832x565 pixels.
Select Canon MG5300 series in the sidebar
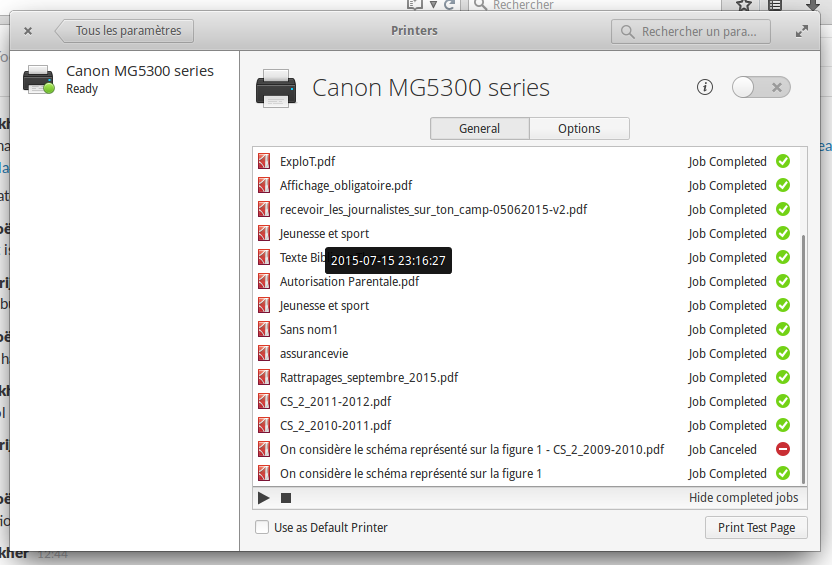point(124,79)
